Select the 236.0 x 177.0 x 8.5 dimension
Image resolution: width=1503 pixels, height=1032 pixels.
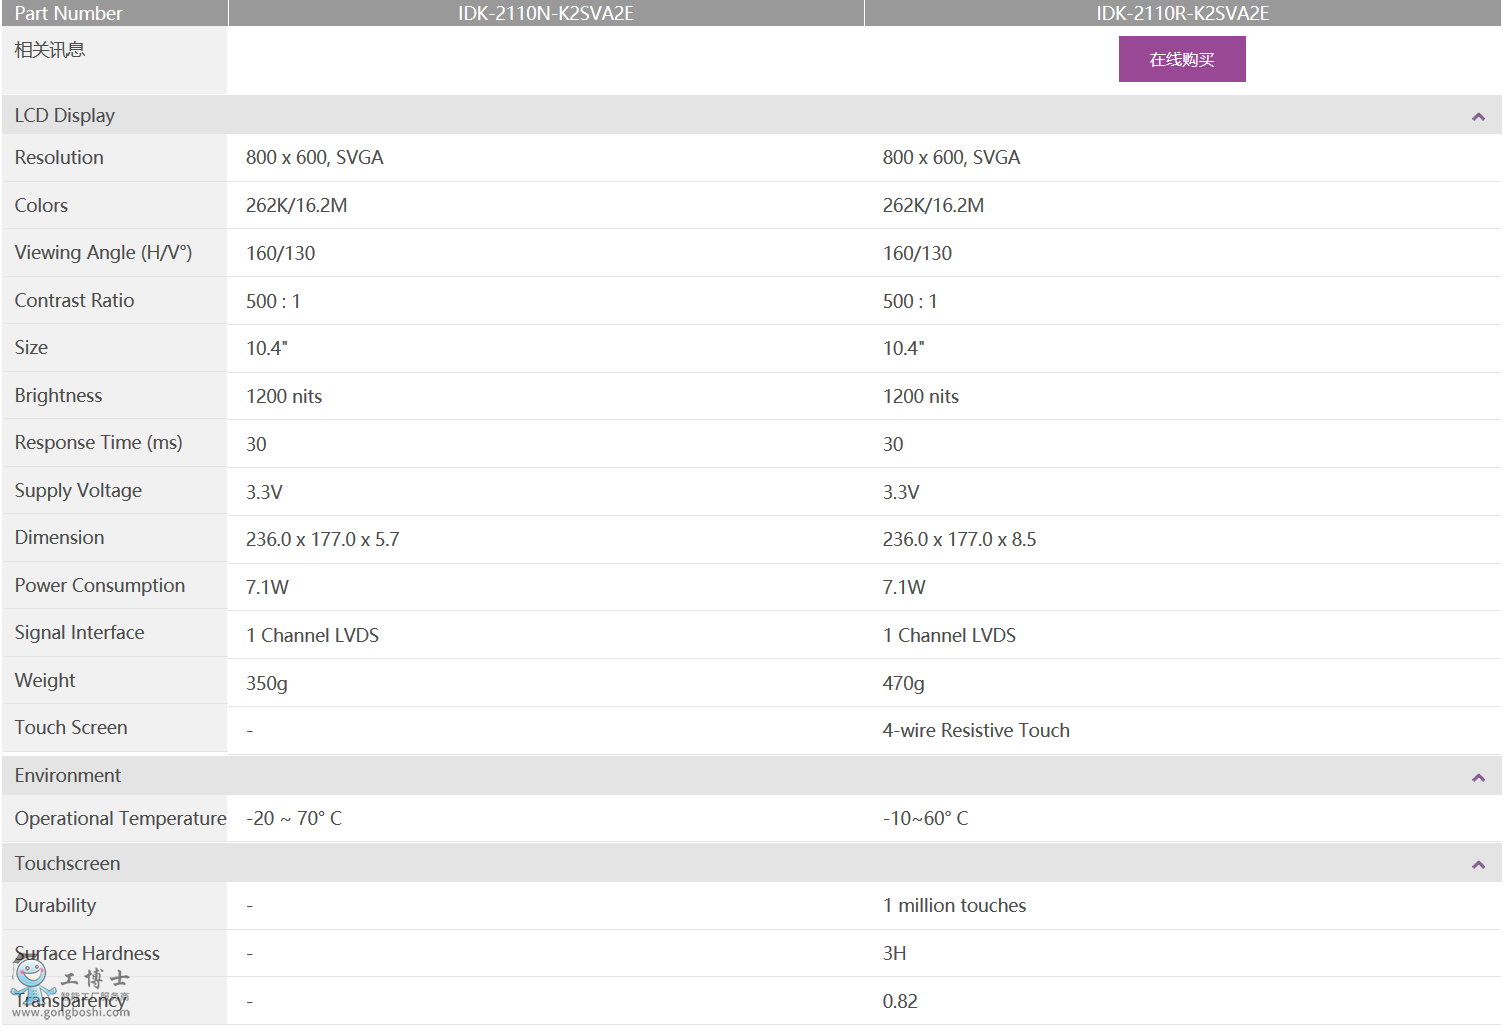pos(959,540)
